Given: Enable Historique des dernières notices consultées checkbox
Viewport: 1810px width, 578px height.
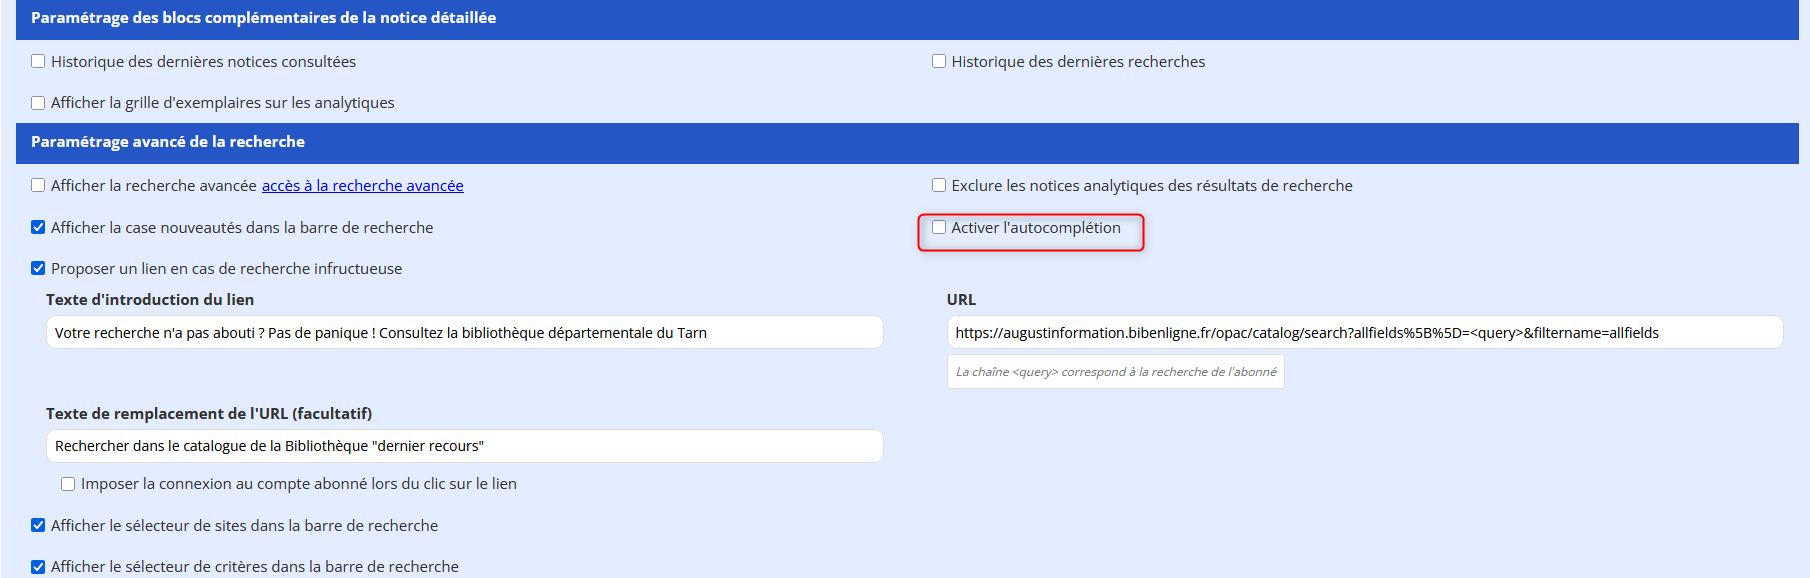Looking at the screenshot, I should [x=38, y=62].
